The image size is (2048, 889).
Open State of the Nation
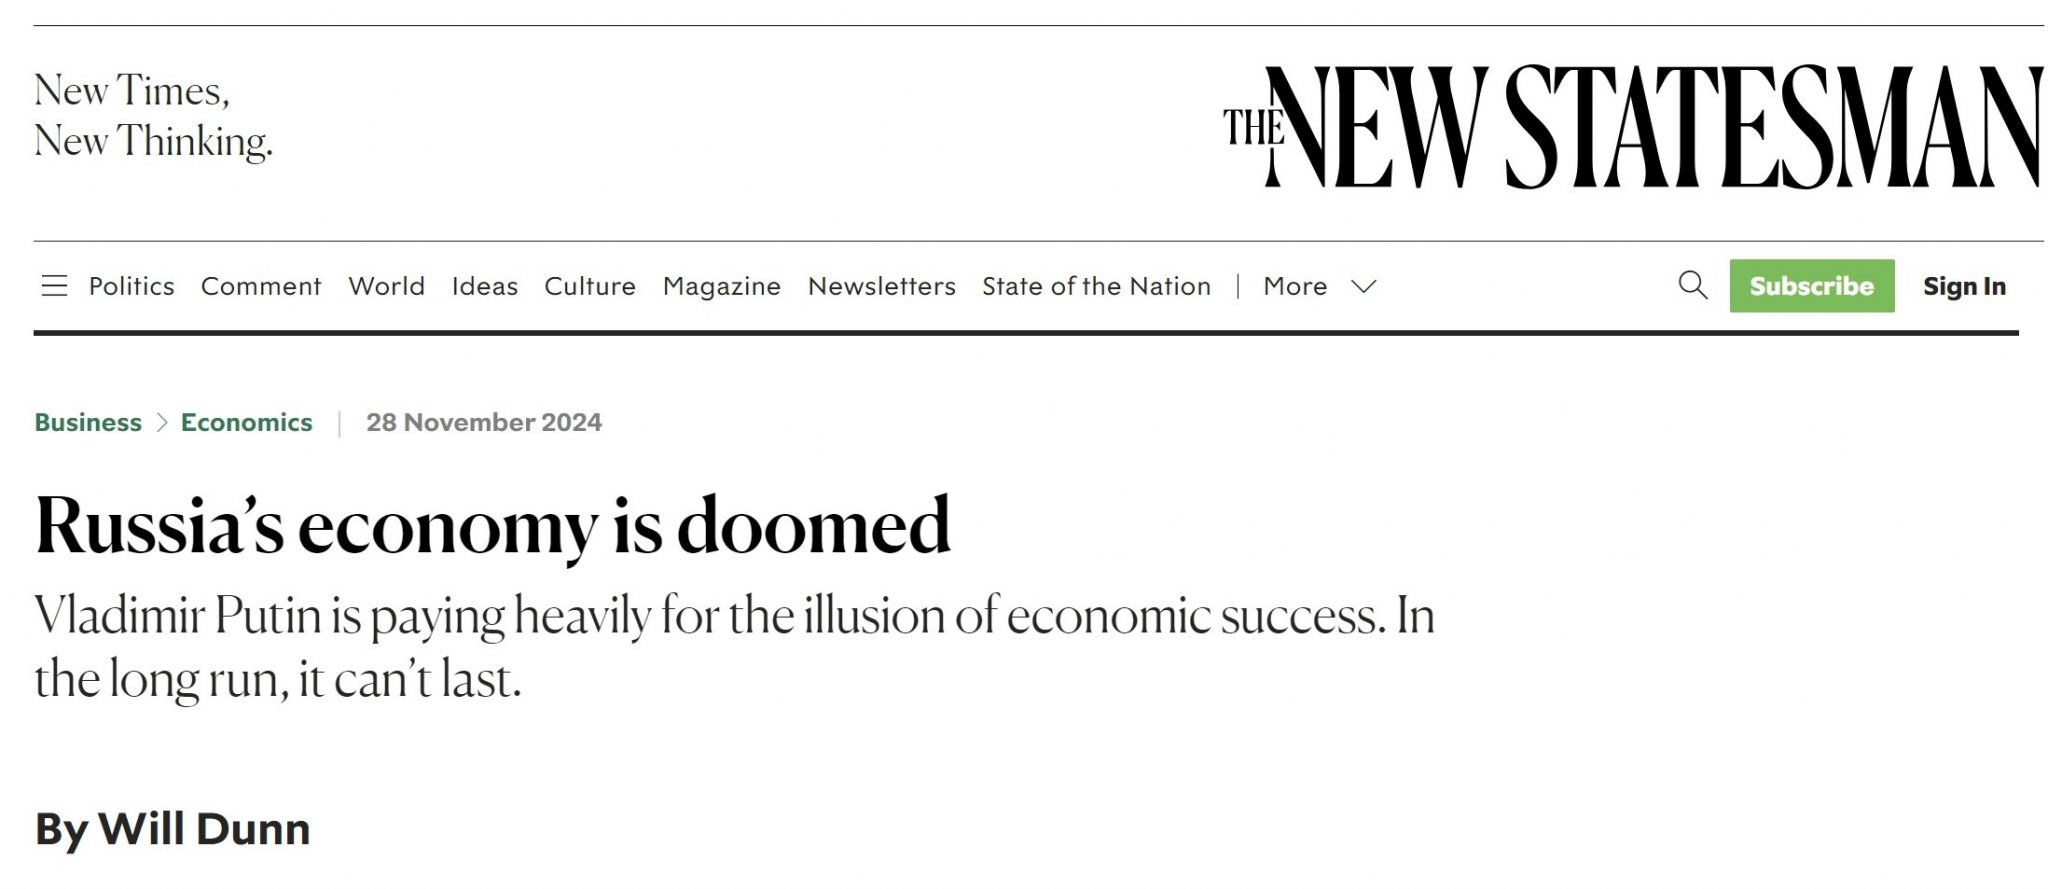tap(1096, 286)
